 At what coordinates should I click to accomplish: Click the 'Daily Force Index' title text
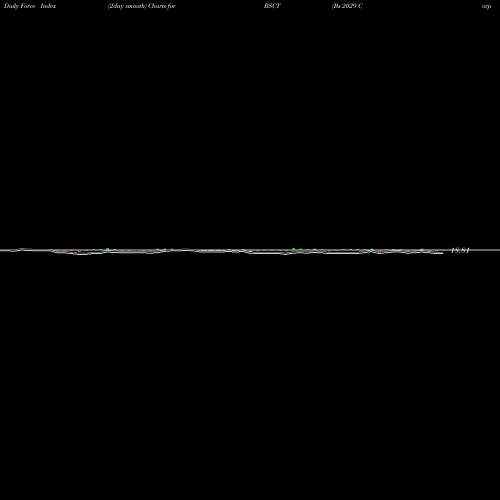[30, 6]
